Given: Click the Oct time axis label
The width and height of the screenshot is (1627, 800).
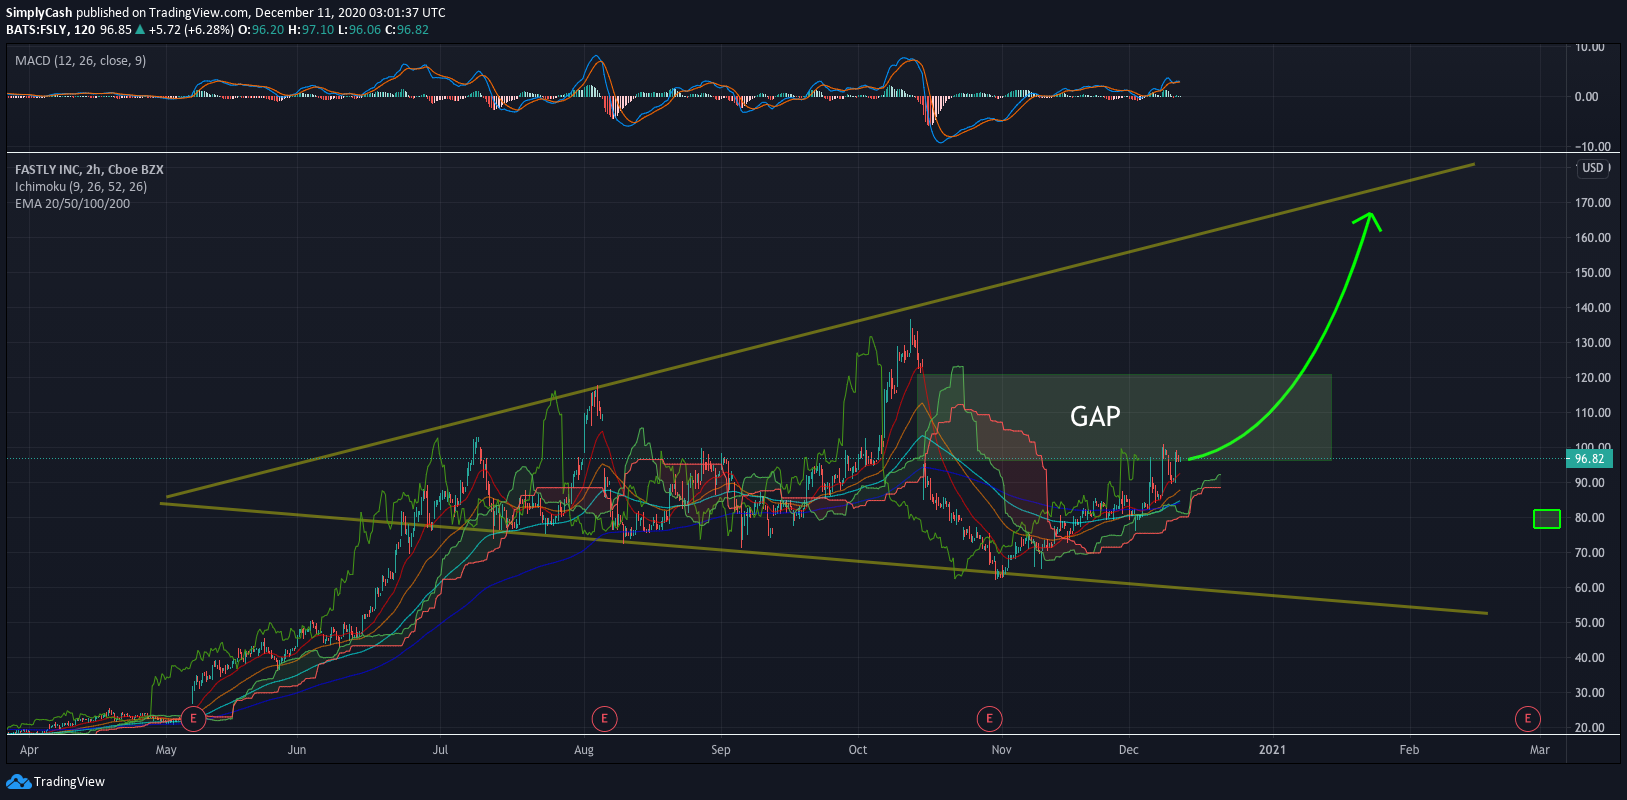Looking at the screenshot, I should pyautogui.click(x=858, y=750).
